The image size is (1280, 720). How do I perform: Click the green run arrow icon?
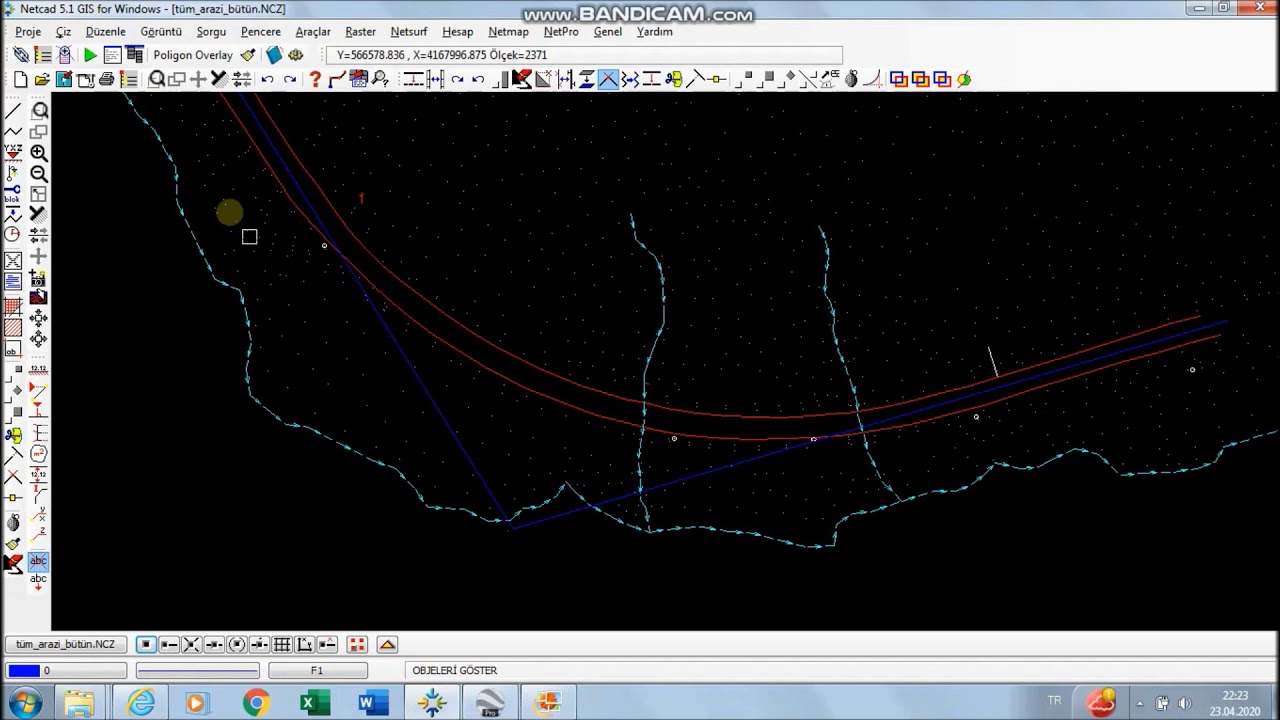pyautogui.click(x=90, y=55)
